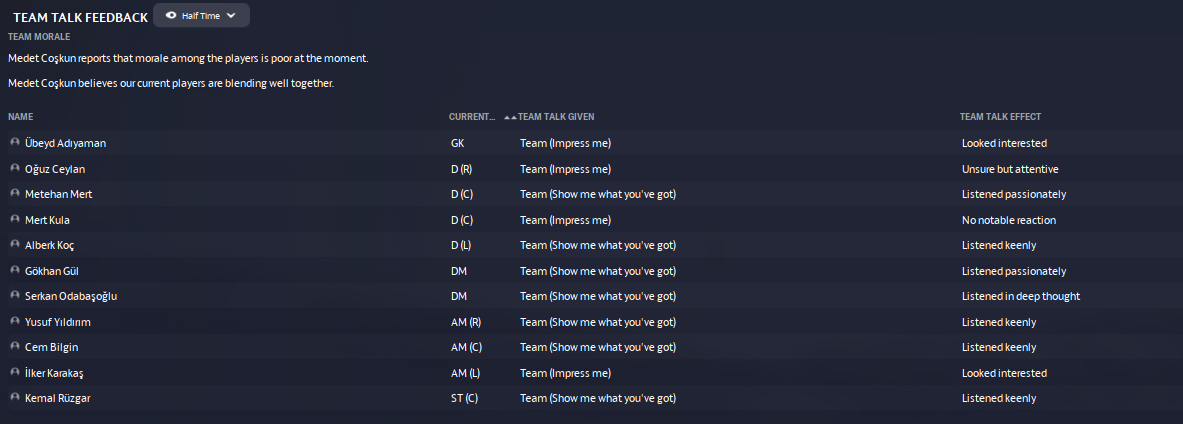Sort by Team Talk Effect column
The height and width of the screenshot is (424, 1183).
coord(1000,117)
